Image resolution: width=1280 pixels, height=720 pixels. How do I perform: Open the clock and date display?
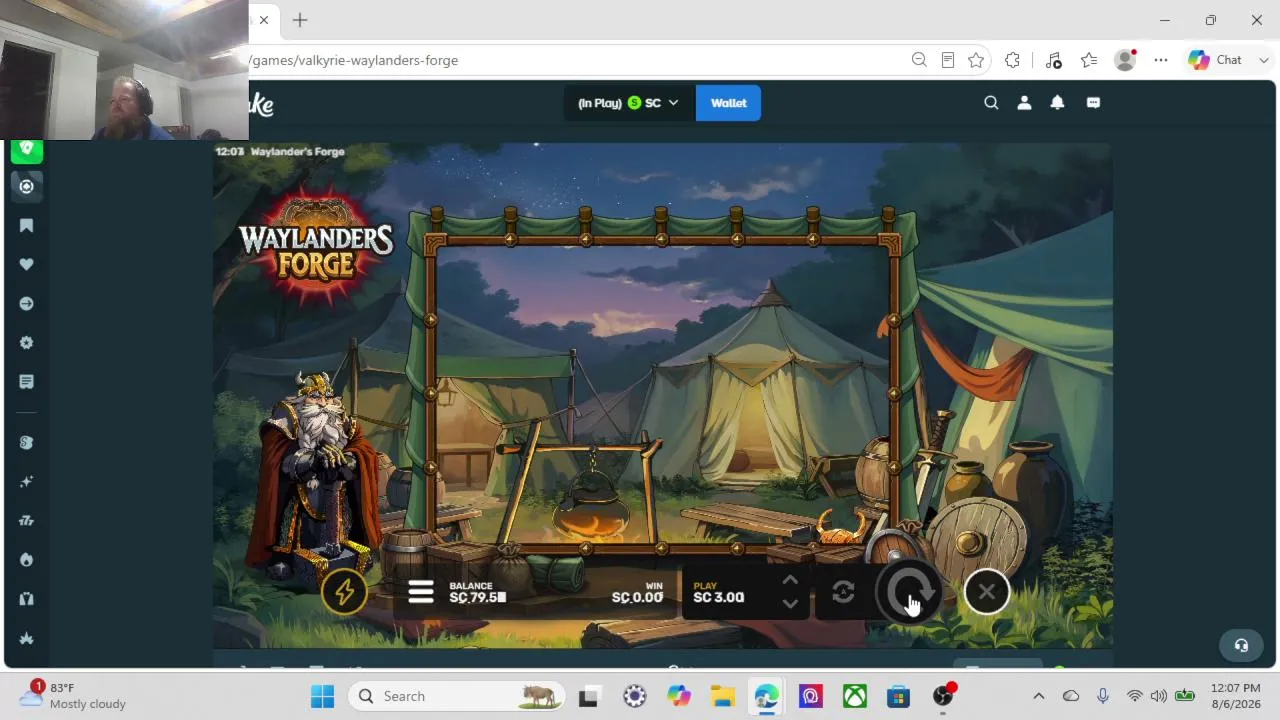pyautogui.click(x=1236, y=696)
